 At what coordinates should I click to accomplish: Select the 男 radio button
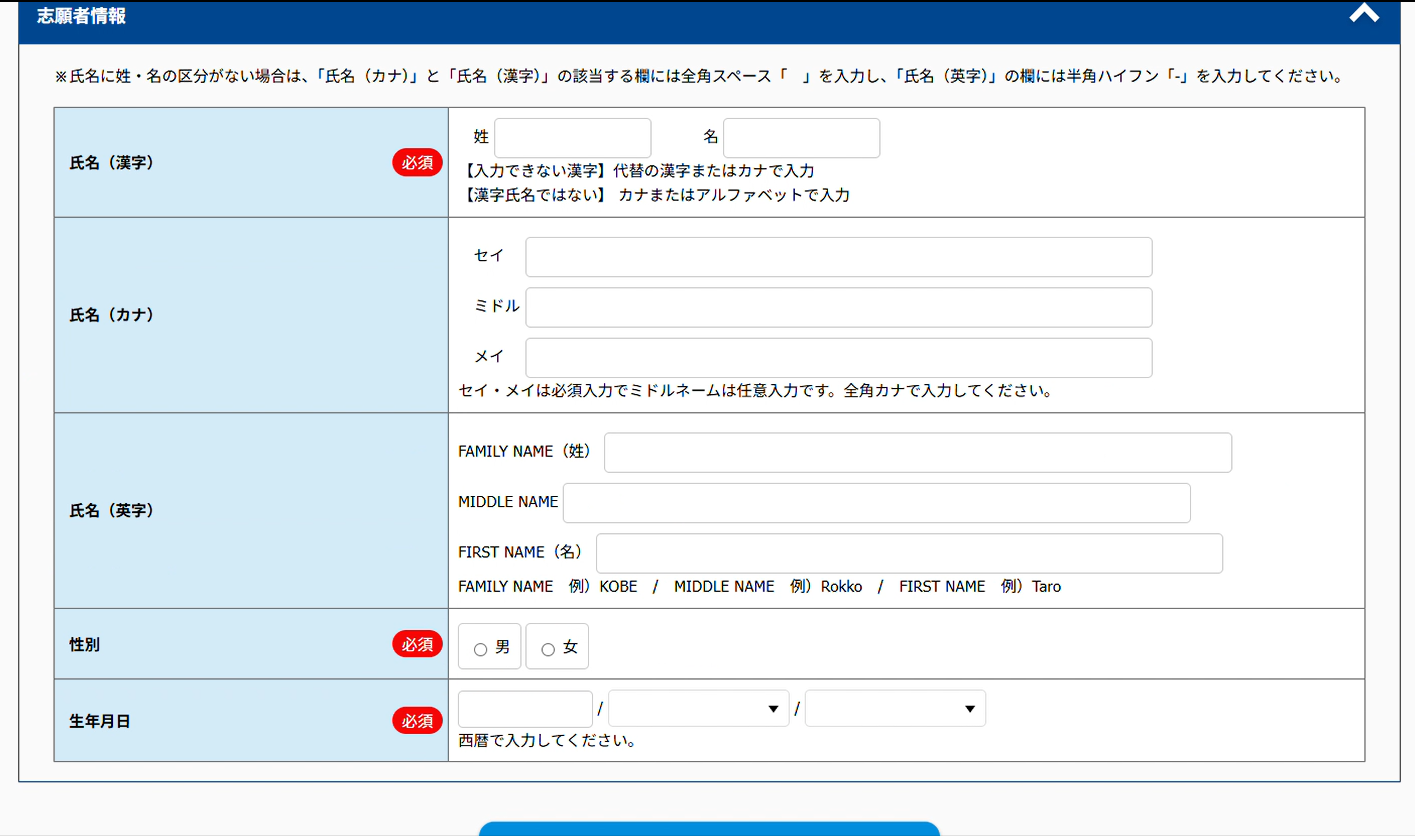click(x=480, y=649)
